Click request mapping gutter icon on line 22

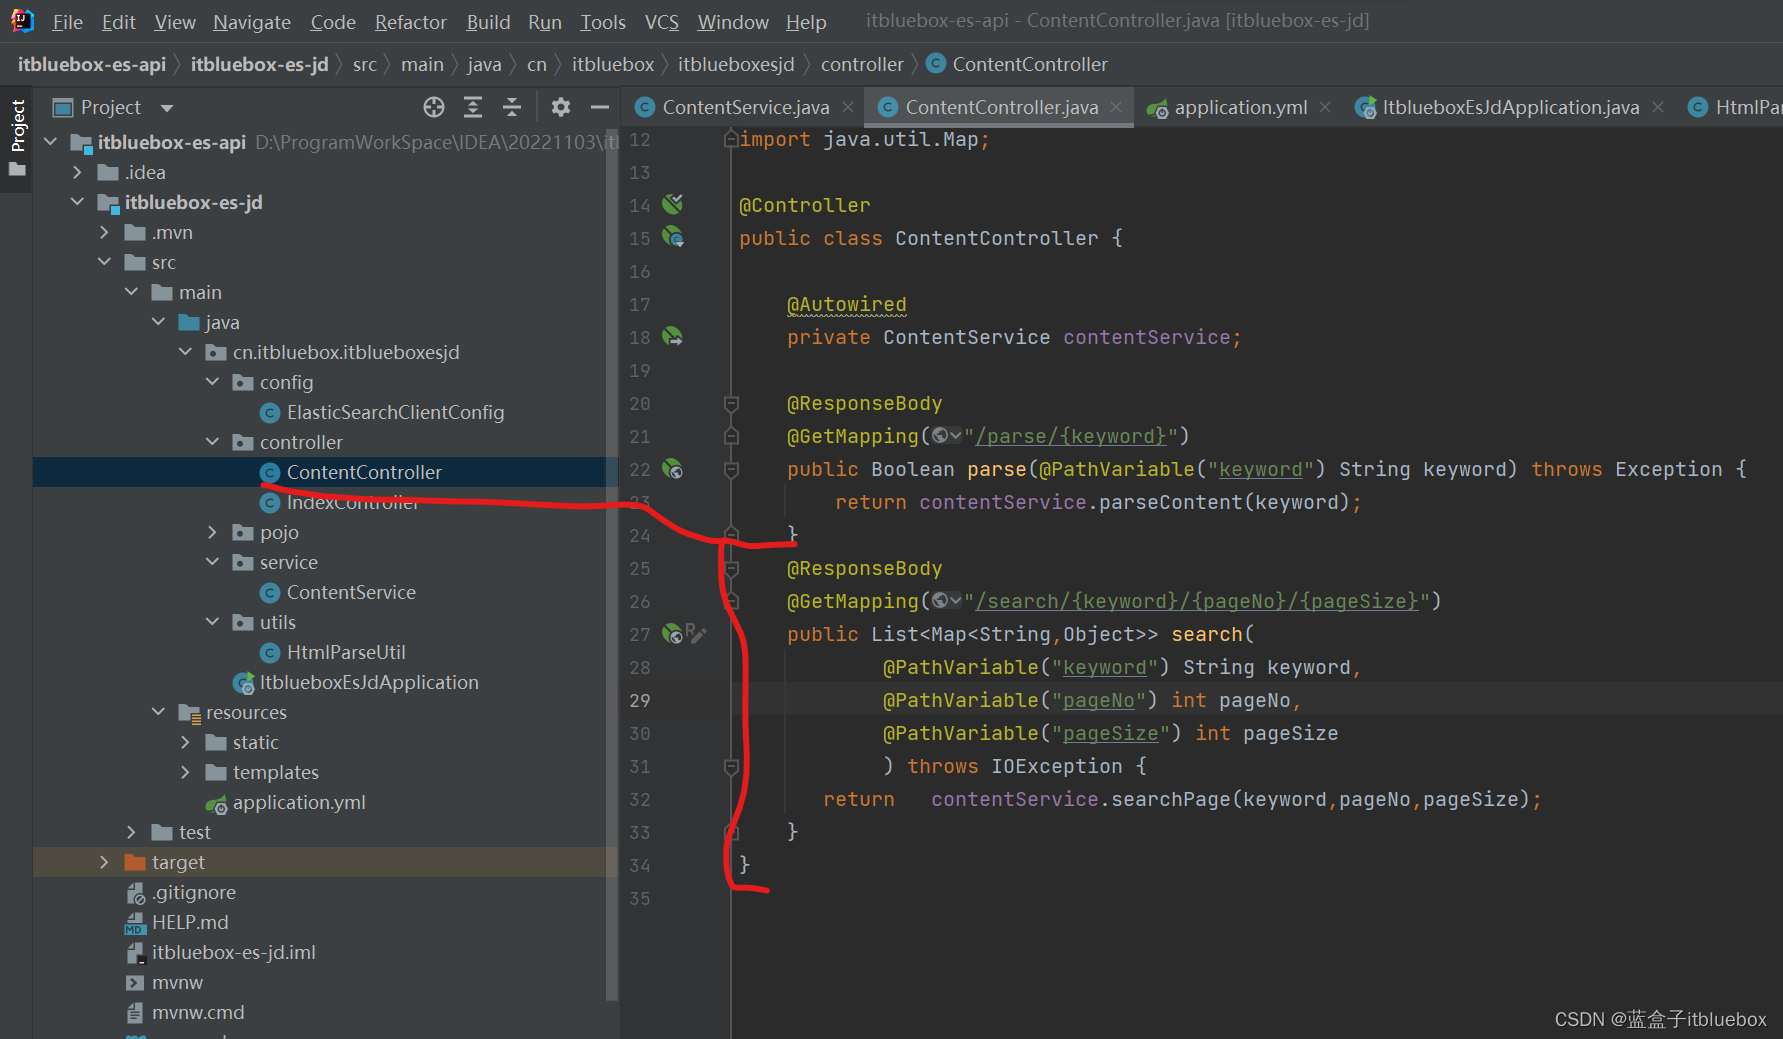tap(673, 469)
